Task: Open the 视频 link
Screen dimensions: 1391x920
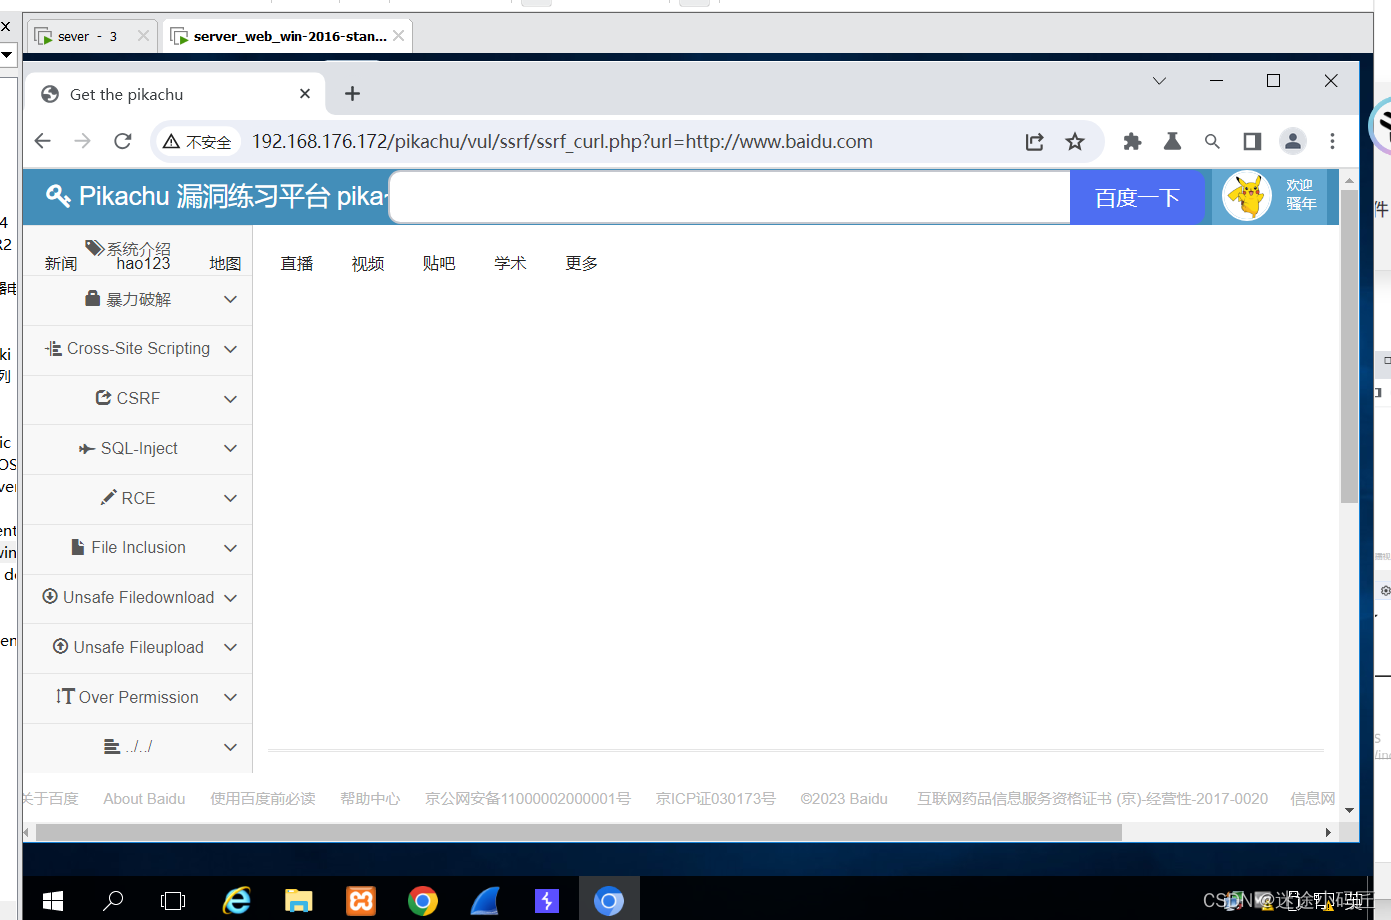Action: (368, 263)
